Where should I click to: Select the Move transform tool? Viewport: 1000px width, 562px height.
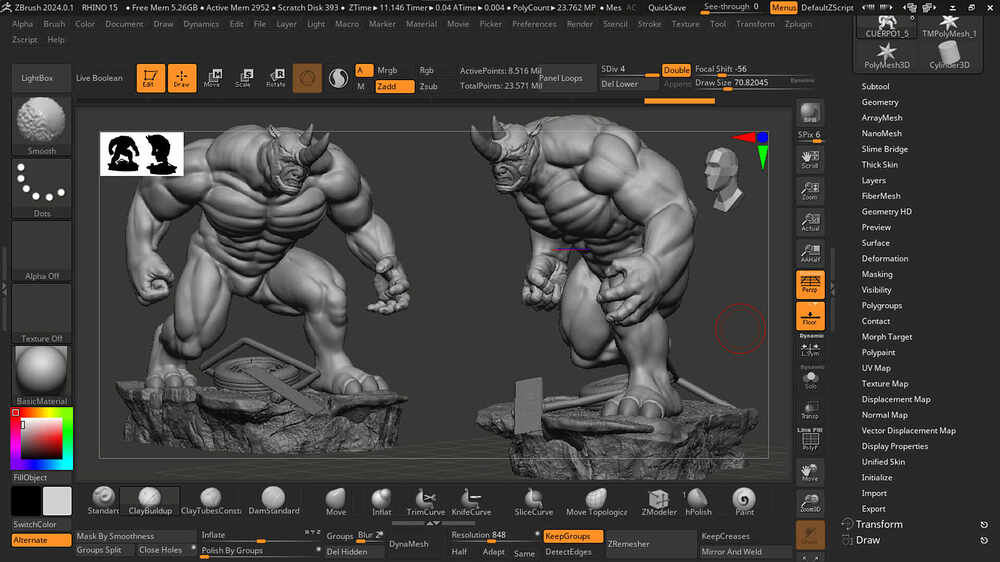coord(212,78)
